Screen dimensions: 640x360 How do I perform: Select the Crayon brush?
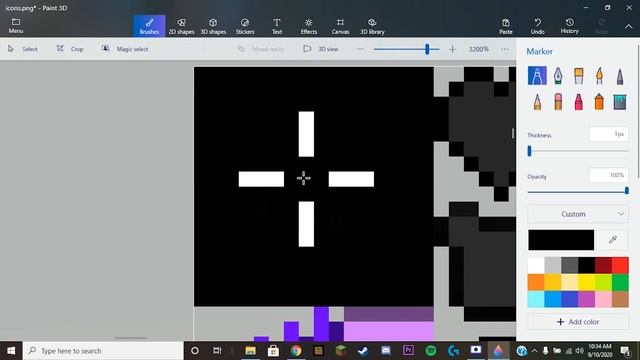point(579,101)
